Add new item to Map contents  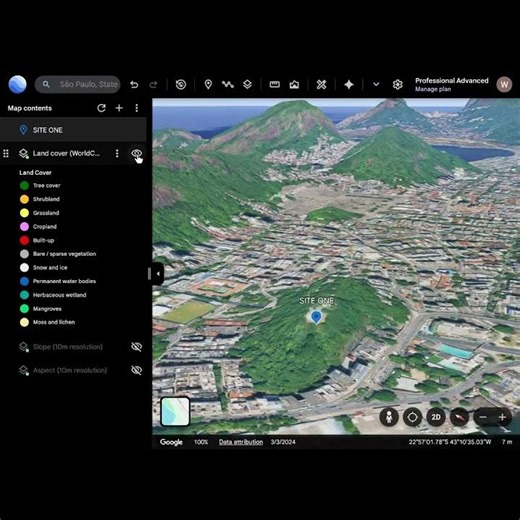click(x=119, y=108)
